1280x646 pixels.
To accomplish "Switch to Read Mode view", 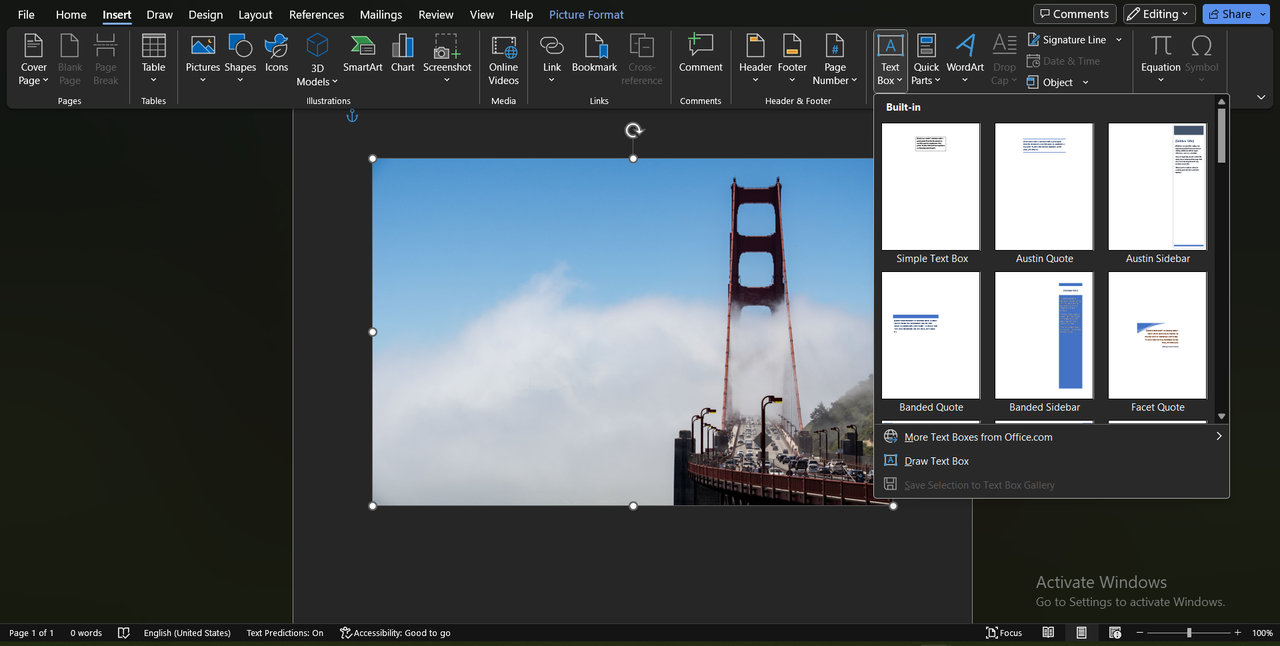I will pos(1048,633).
